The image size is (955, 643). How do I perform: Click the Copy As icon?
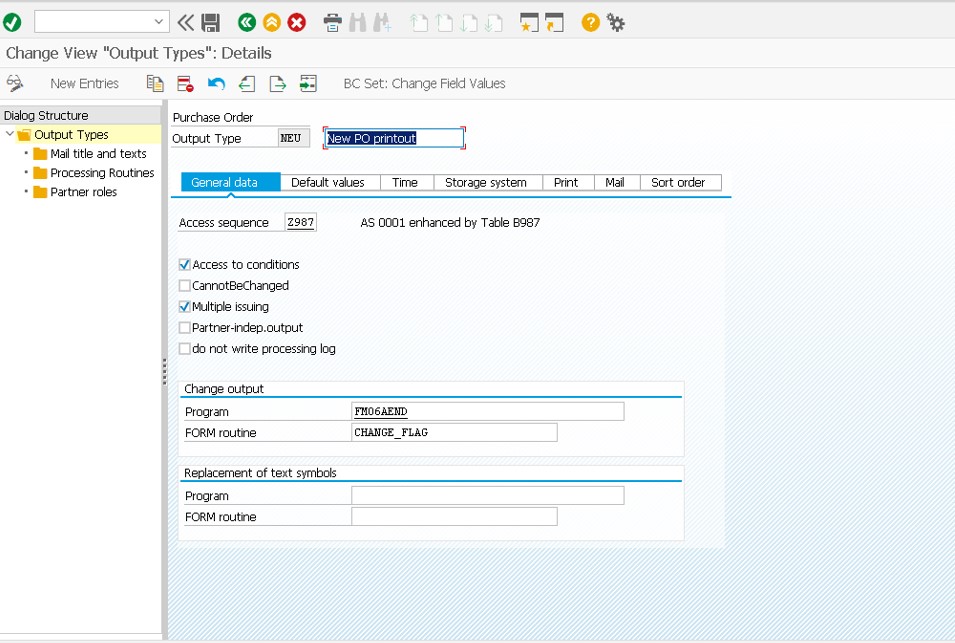click(155, 83)
